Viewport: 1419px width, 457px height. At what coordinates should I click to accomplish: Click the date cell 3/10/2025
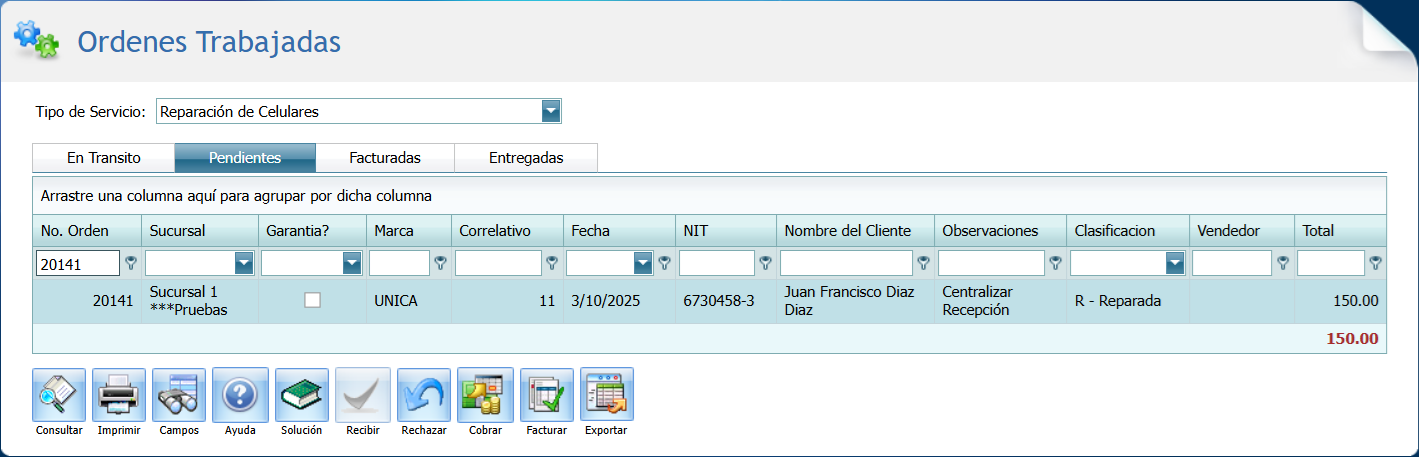coord(620,301)
